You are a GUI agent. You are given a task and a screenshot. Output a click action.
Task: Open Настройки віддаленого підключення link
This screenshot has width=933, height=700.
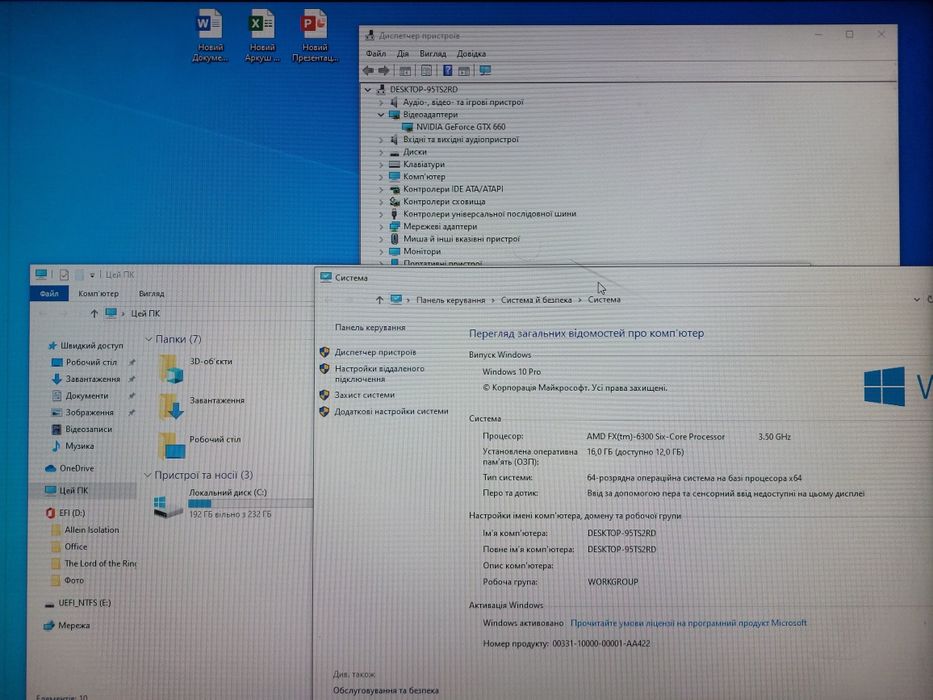click(x=379, y=374)
